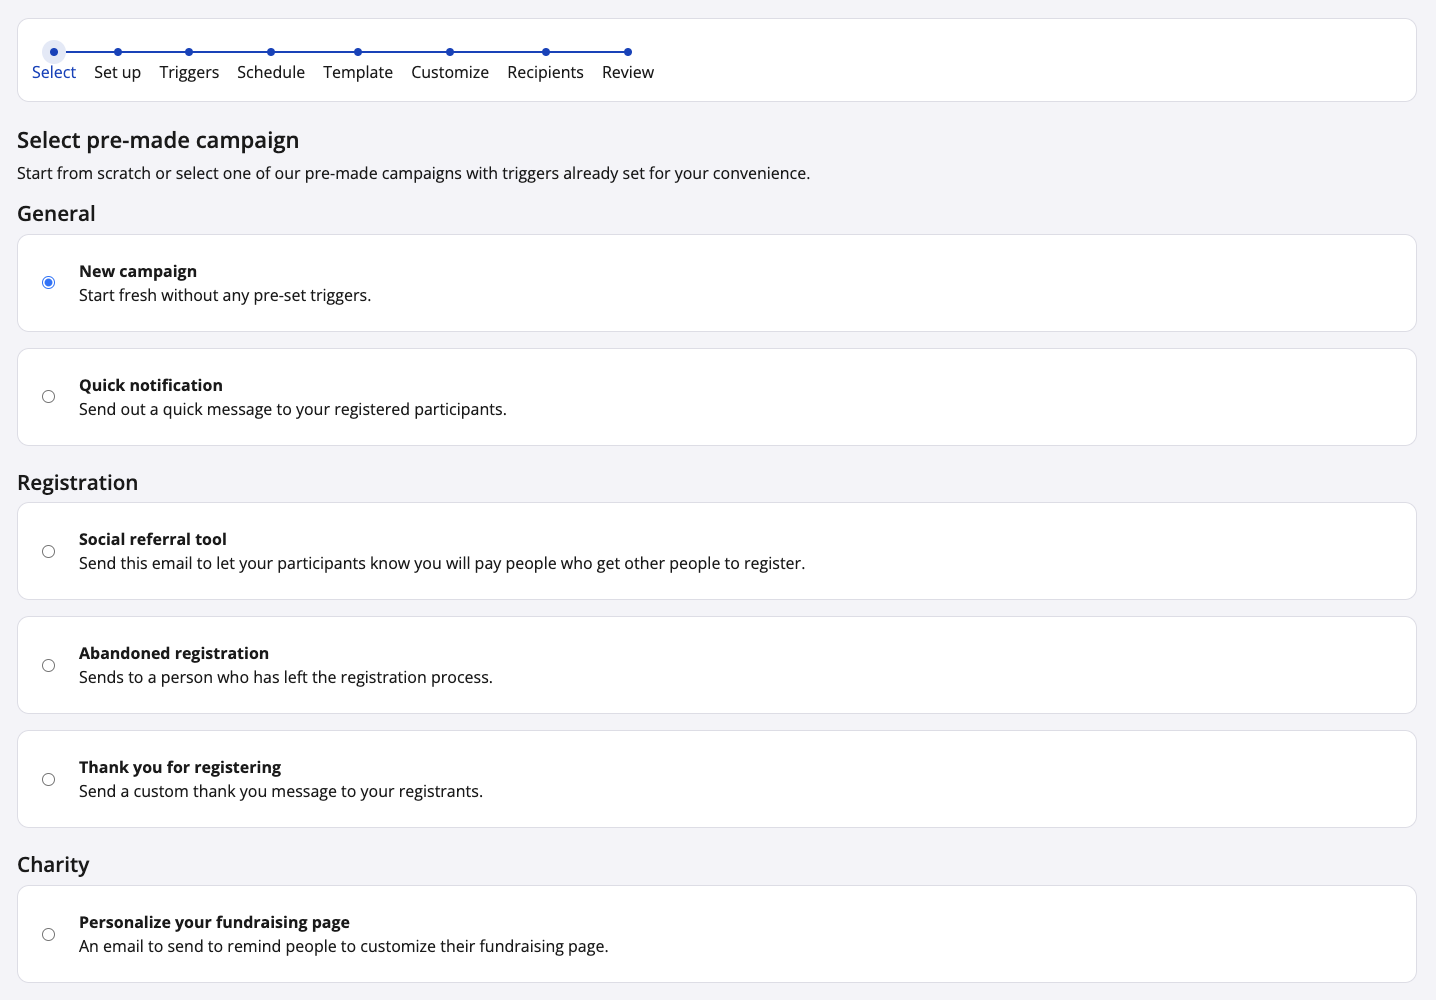Jump to the Triggers step

pyautogui.click(x=189, y=62)
